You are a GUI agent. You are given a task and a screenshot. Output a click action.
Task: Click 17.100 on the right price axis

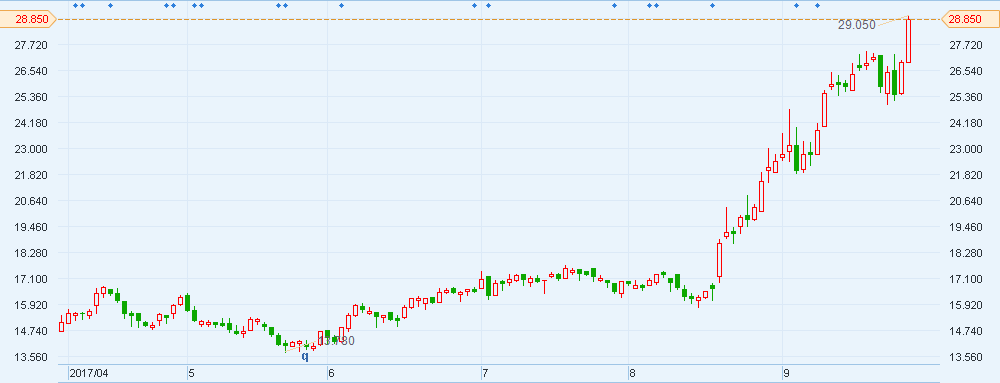pos(967,279)
